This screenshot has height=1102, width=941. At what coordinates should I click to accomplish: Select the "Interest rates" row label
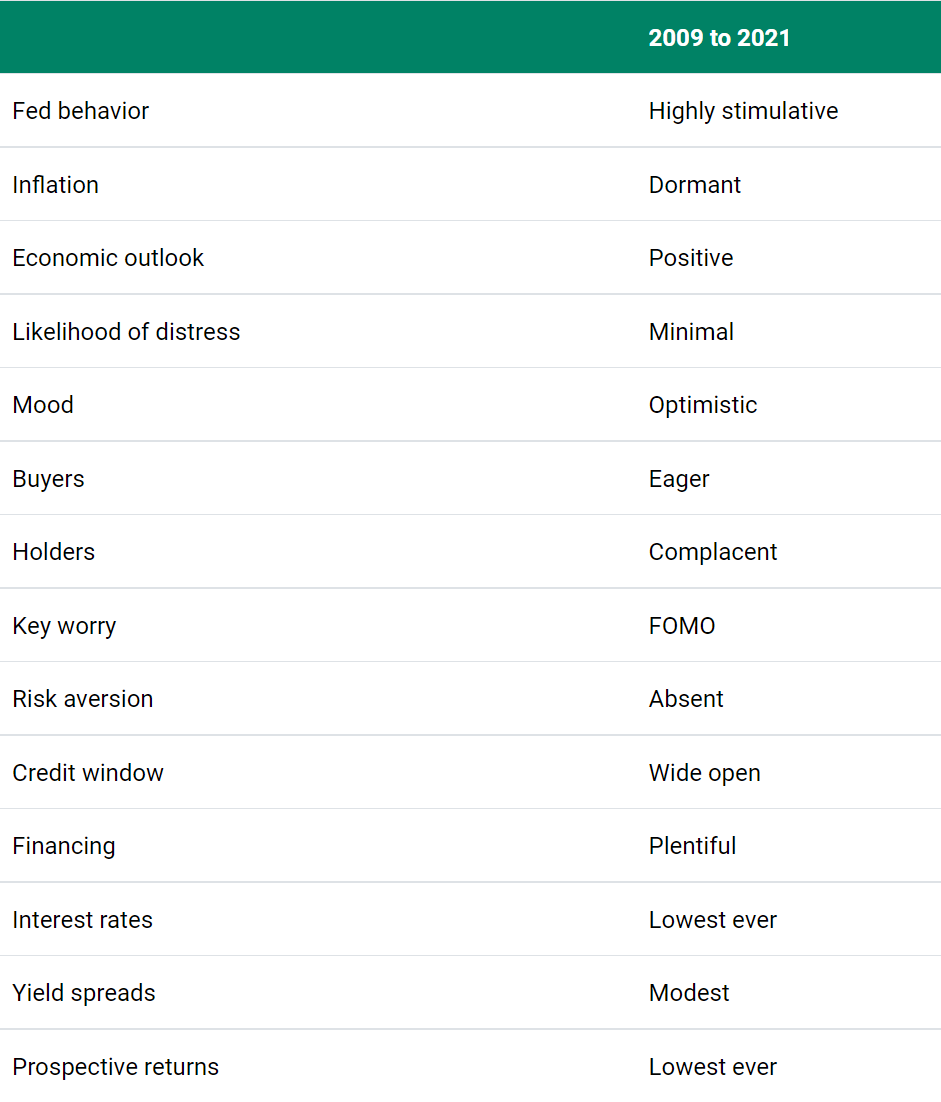pos(82,920)
